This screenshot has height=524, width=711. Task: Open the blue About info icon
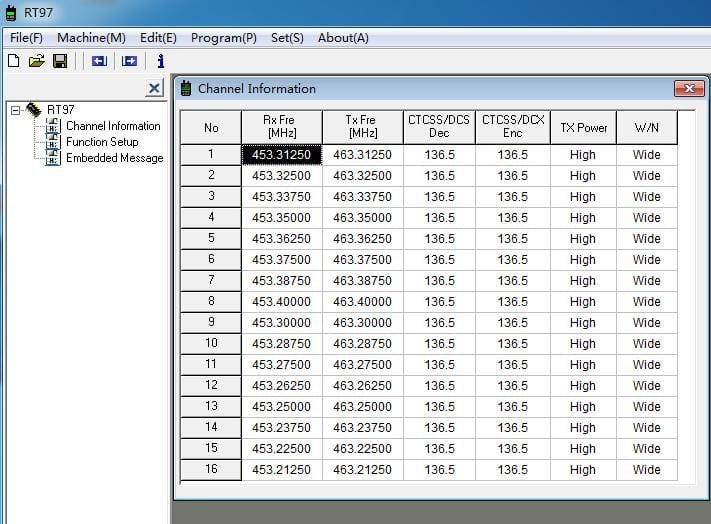(x=160, y=61)
